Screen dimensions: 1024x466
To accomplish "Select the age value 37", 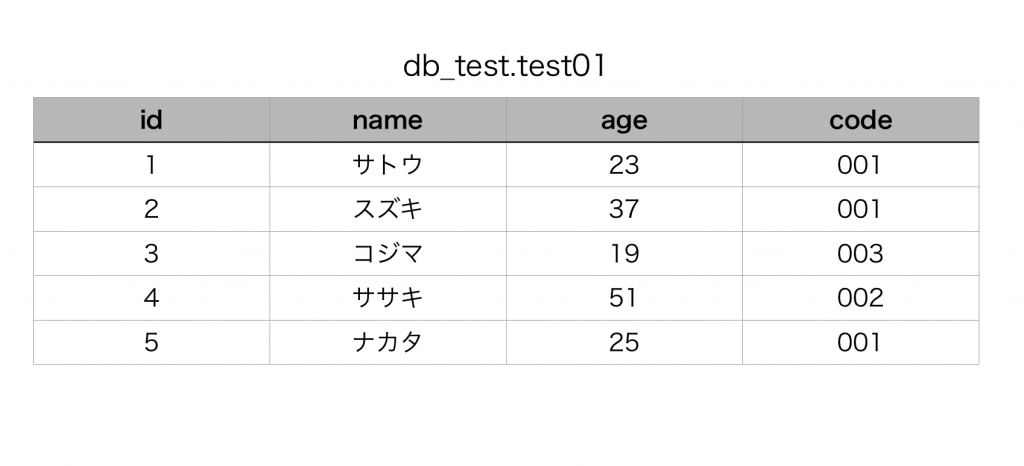I will tap(624, 209).
